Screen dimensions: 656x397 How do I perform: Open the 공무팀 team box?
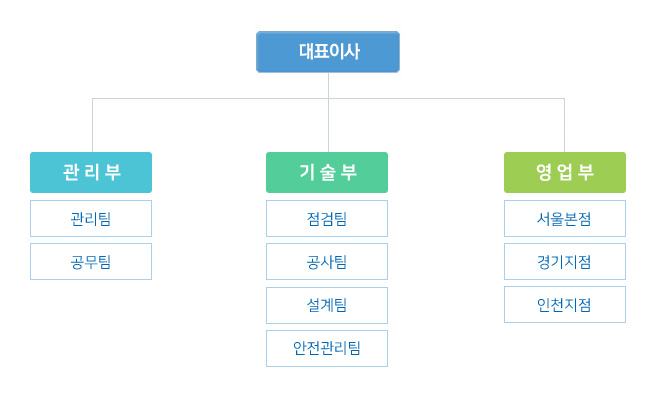click(x=91, y=261)
